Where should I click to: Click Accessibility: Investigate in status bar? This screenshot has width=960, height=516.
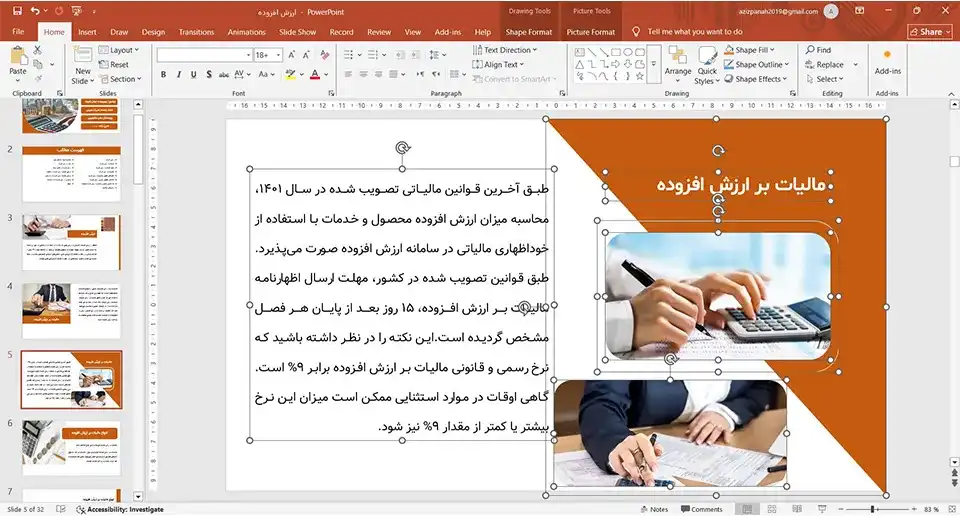pos(120,509)
